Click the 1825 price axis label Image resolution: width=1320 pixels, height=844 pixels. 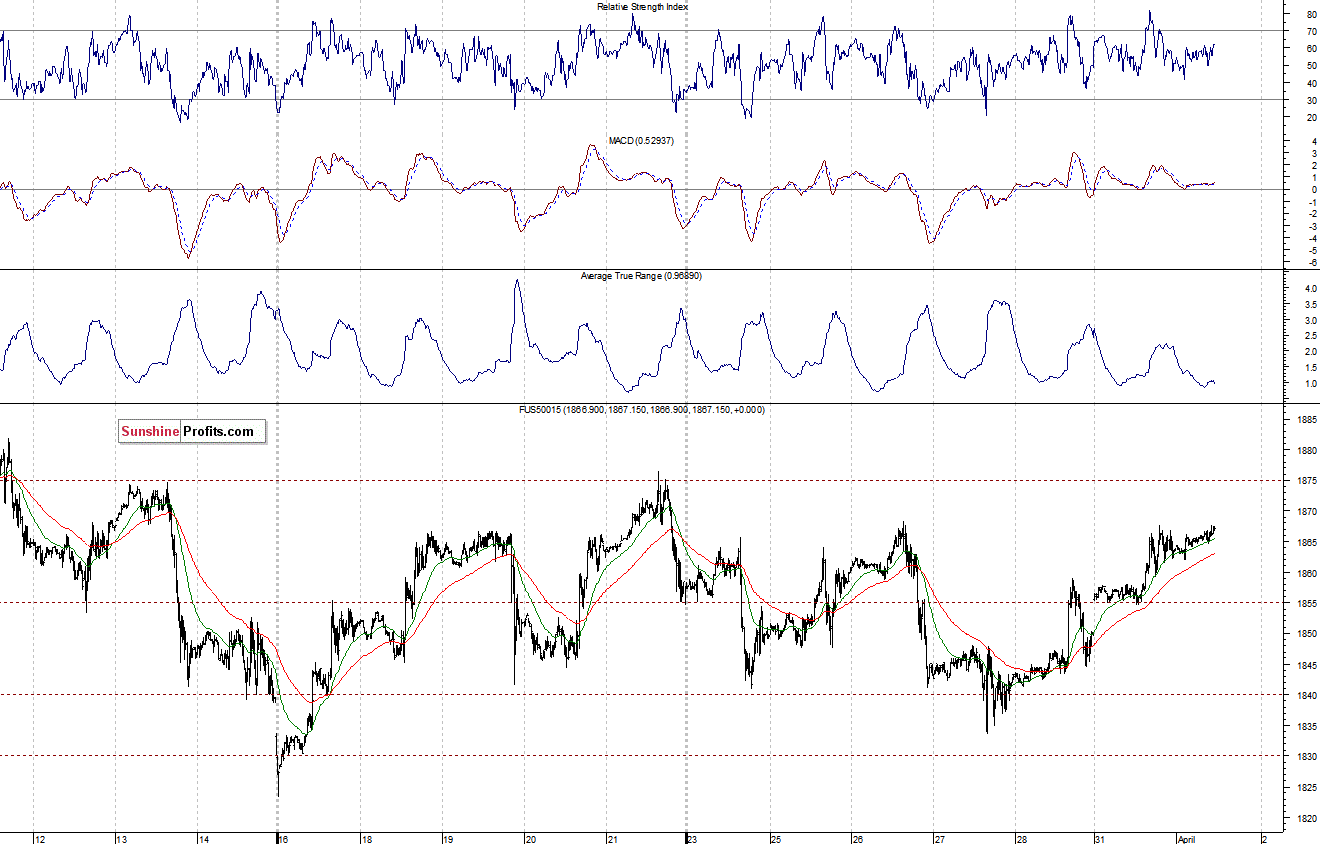pos(1307,788)
